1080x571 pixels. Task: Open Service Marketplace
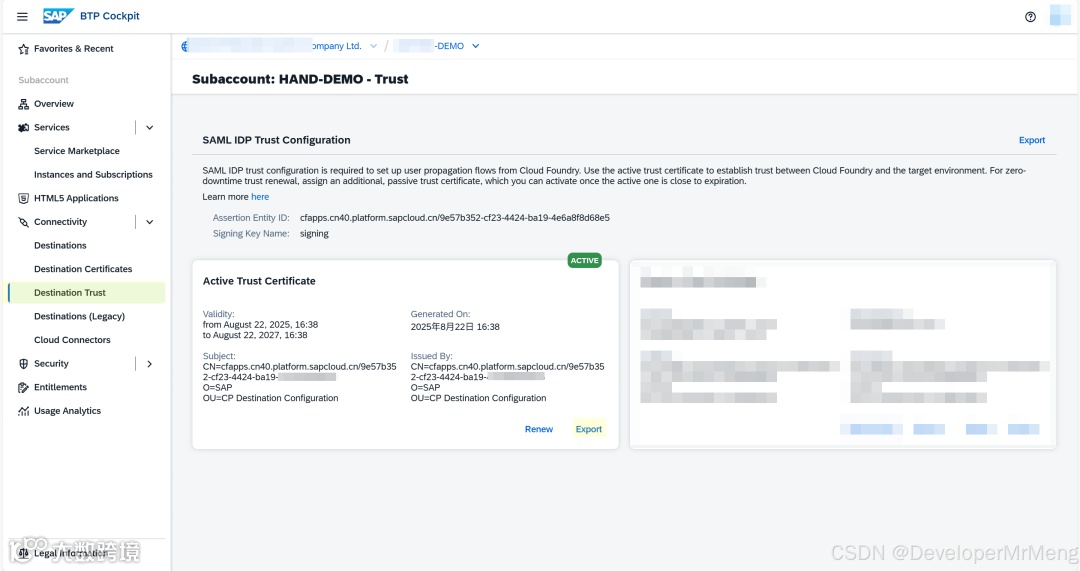76,151
